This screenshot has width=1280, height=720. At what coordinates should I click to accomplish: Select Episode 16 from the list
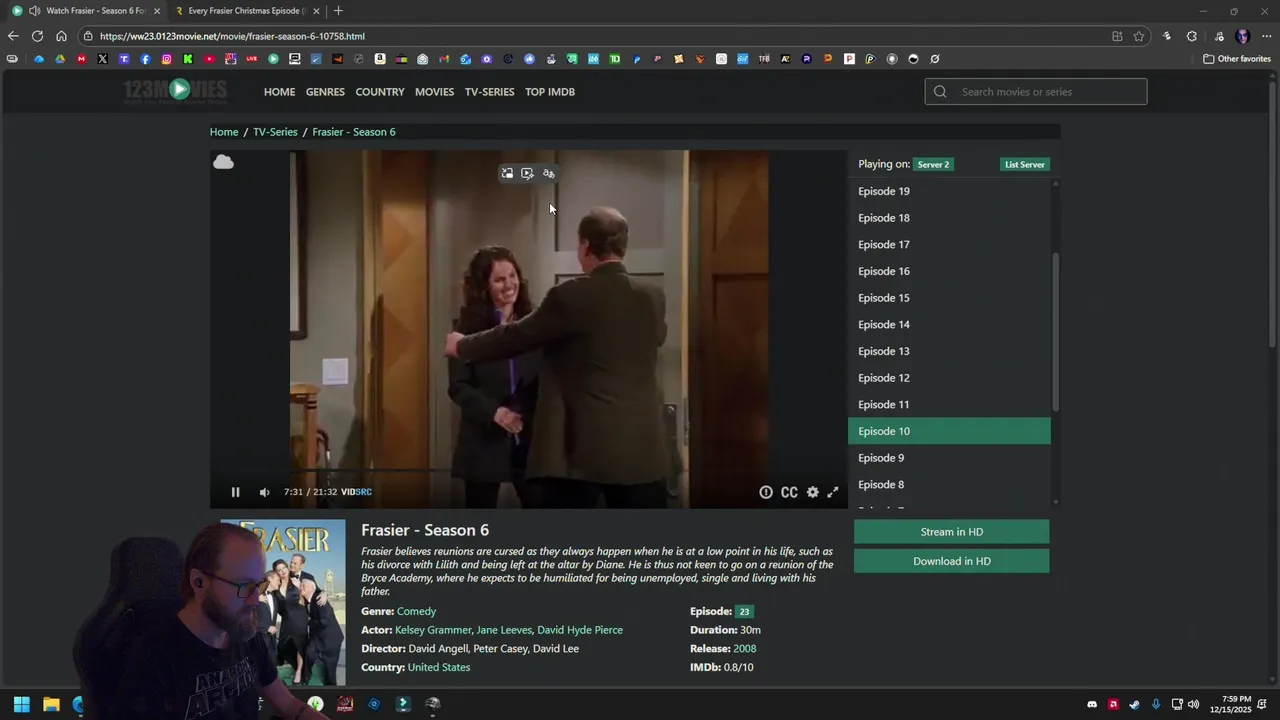tap(949, 271)
